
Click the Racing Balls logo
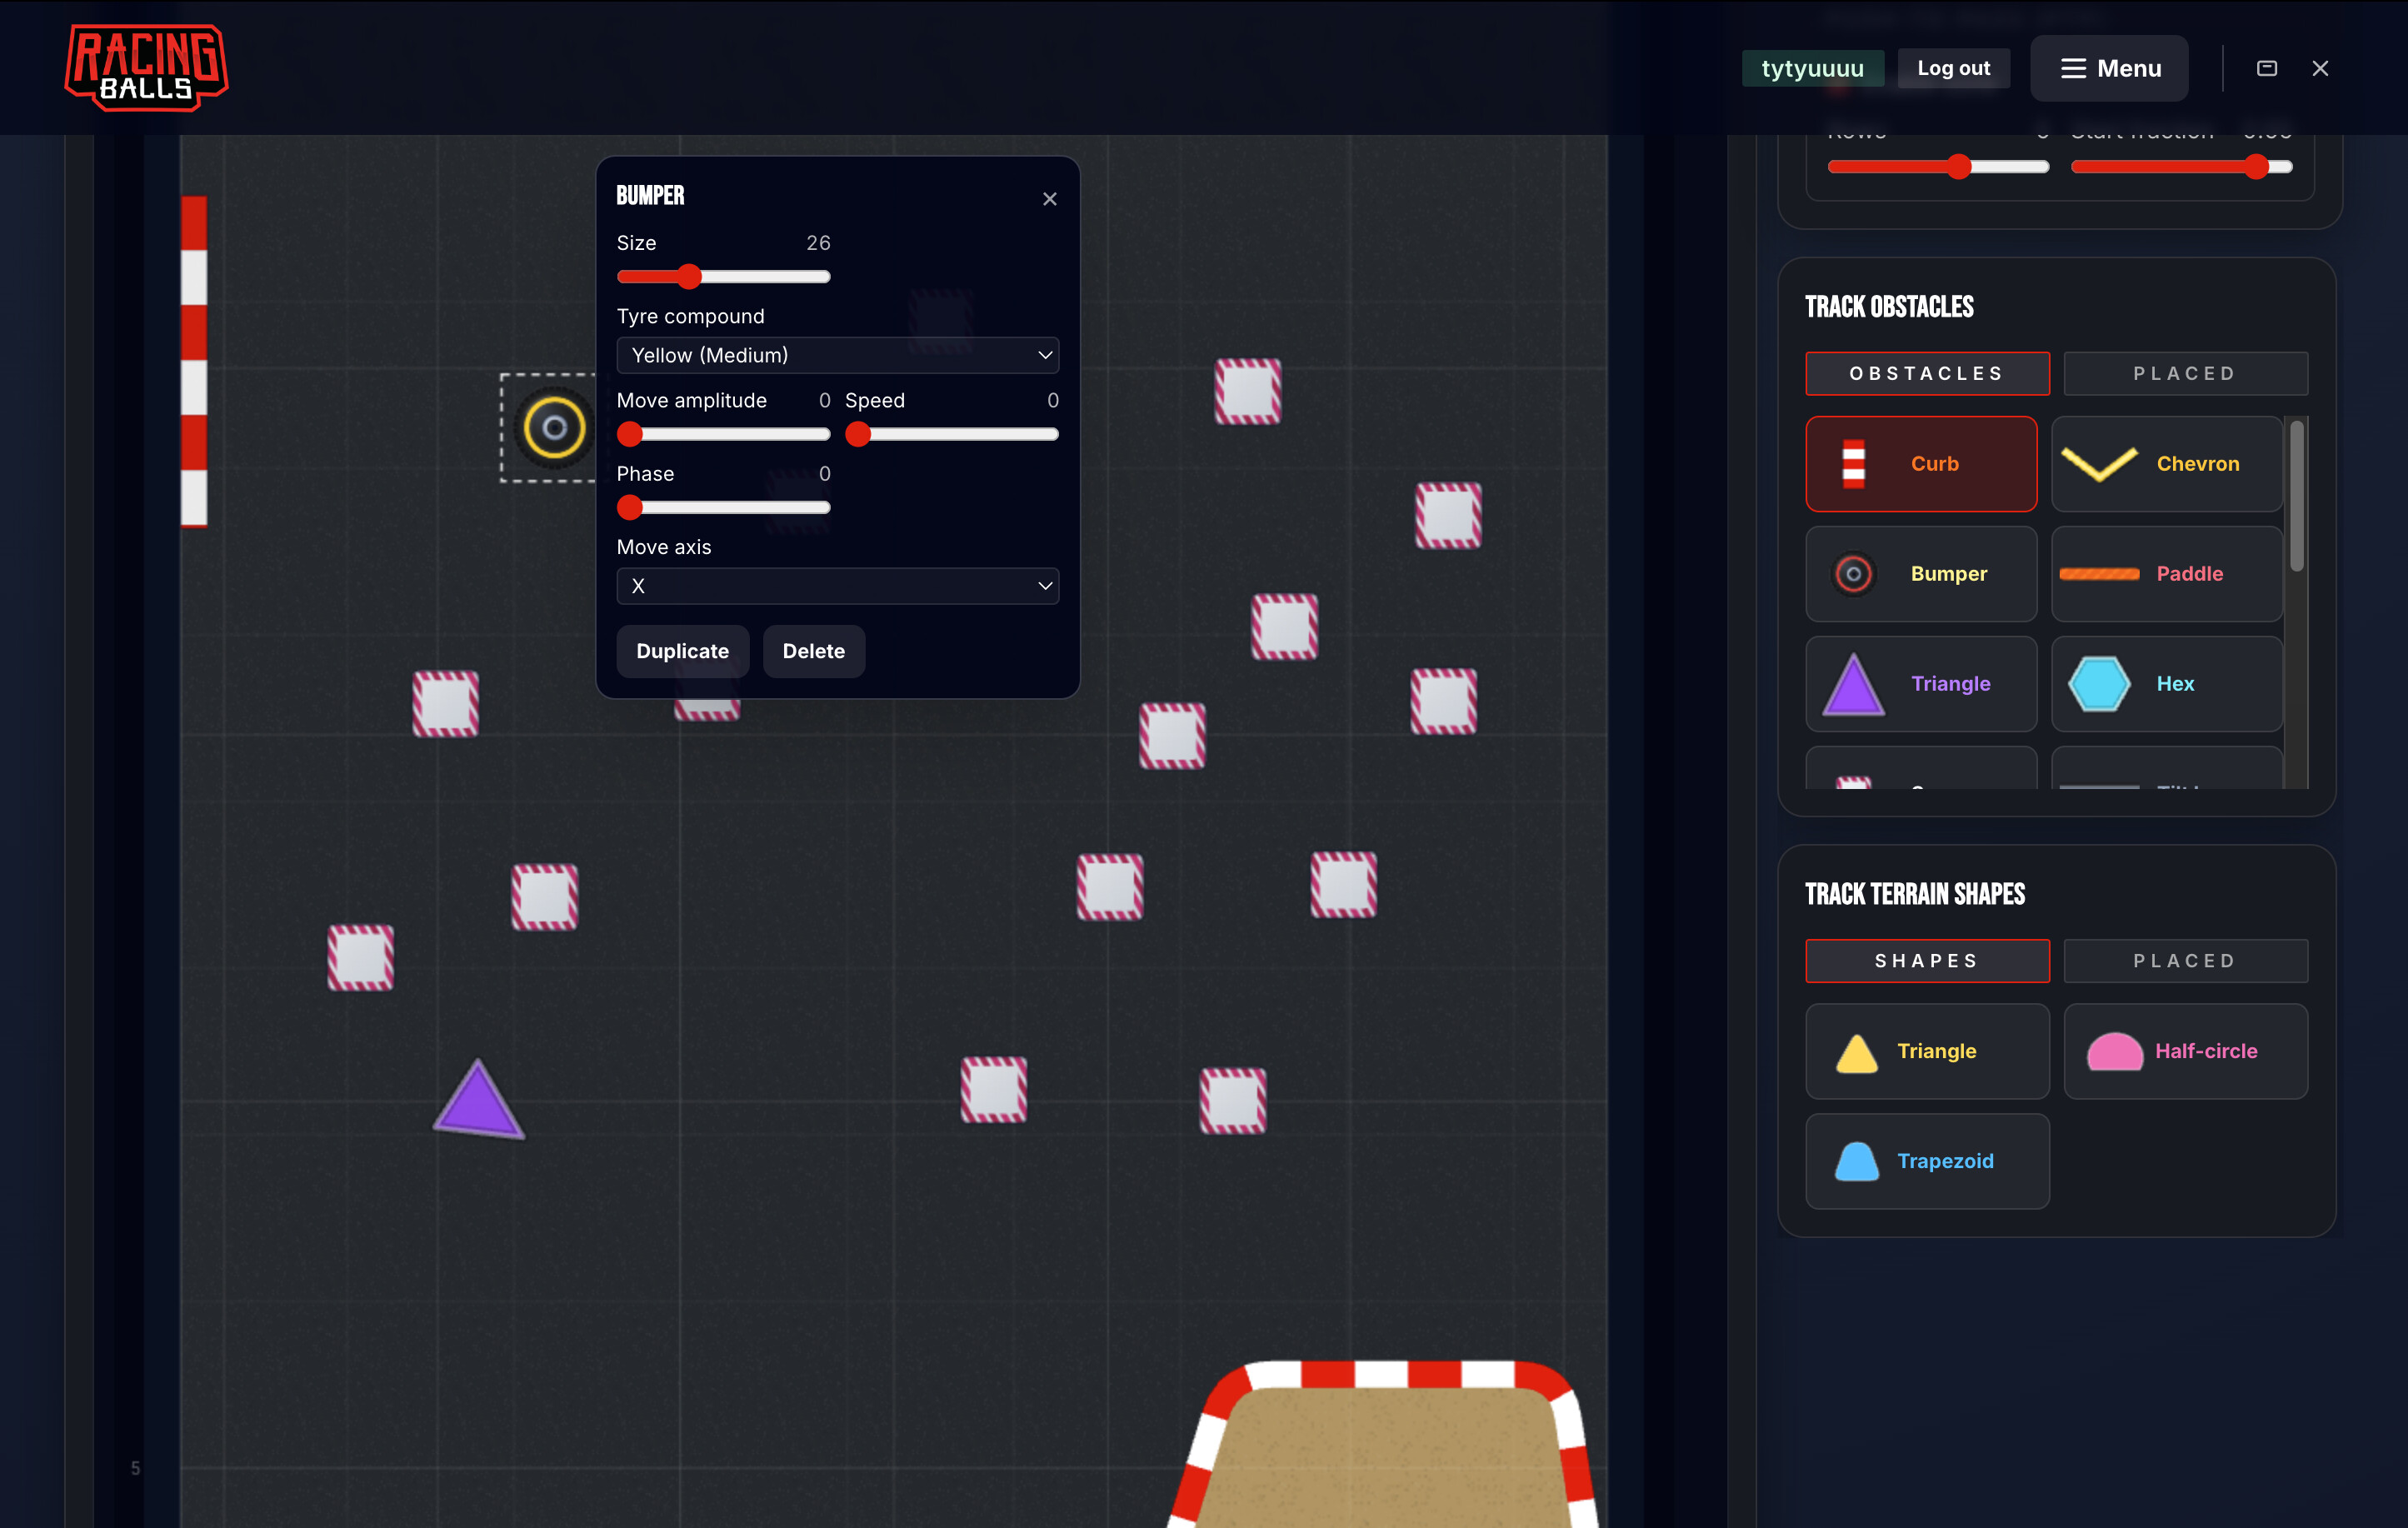146,66
